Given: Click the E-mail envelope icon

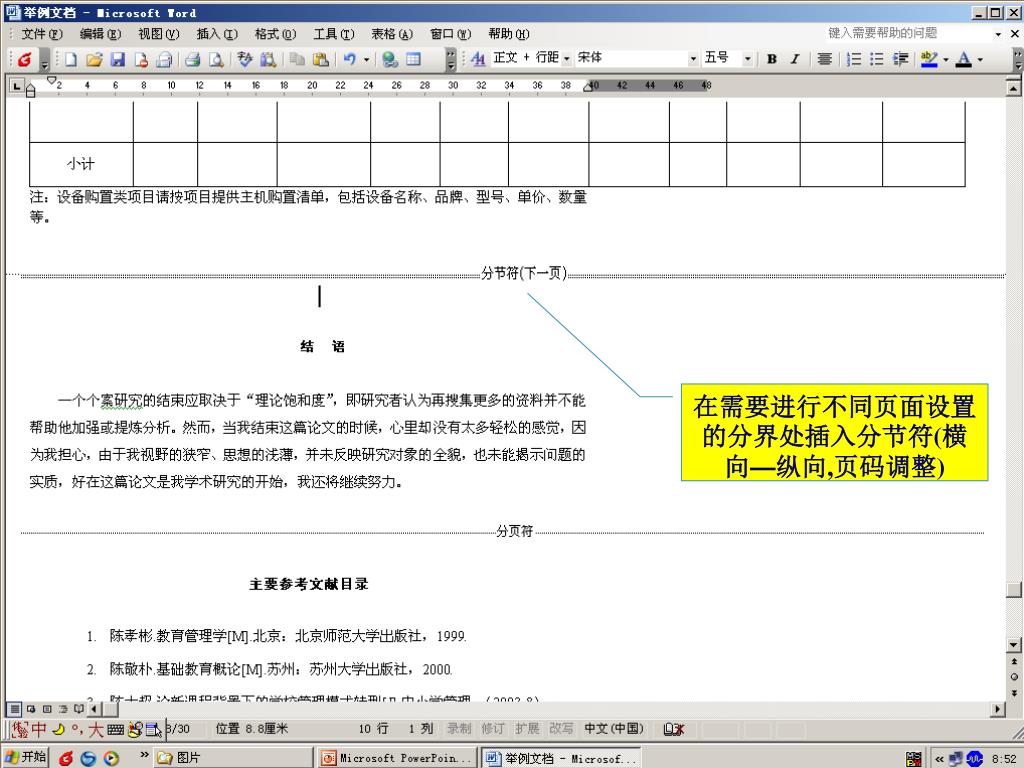Looking at the screenshot, I should point(165,59).
